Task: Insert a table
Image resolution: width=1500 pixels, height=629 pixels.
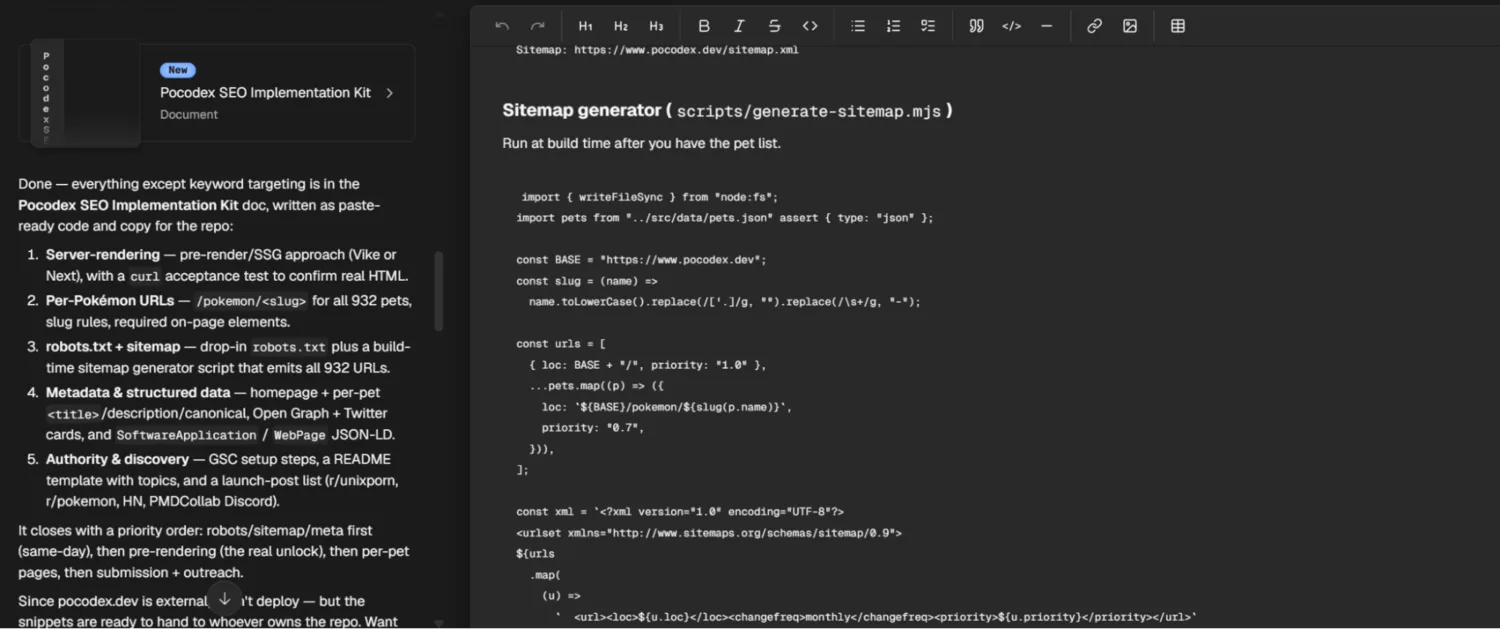Action: pyautogui.click(x=1178, y=26)
